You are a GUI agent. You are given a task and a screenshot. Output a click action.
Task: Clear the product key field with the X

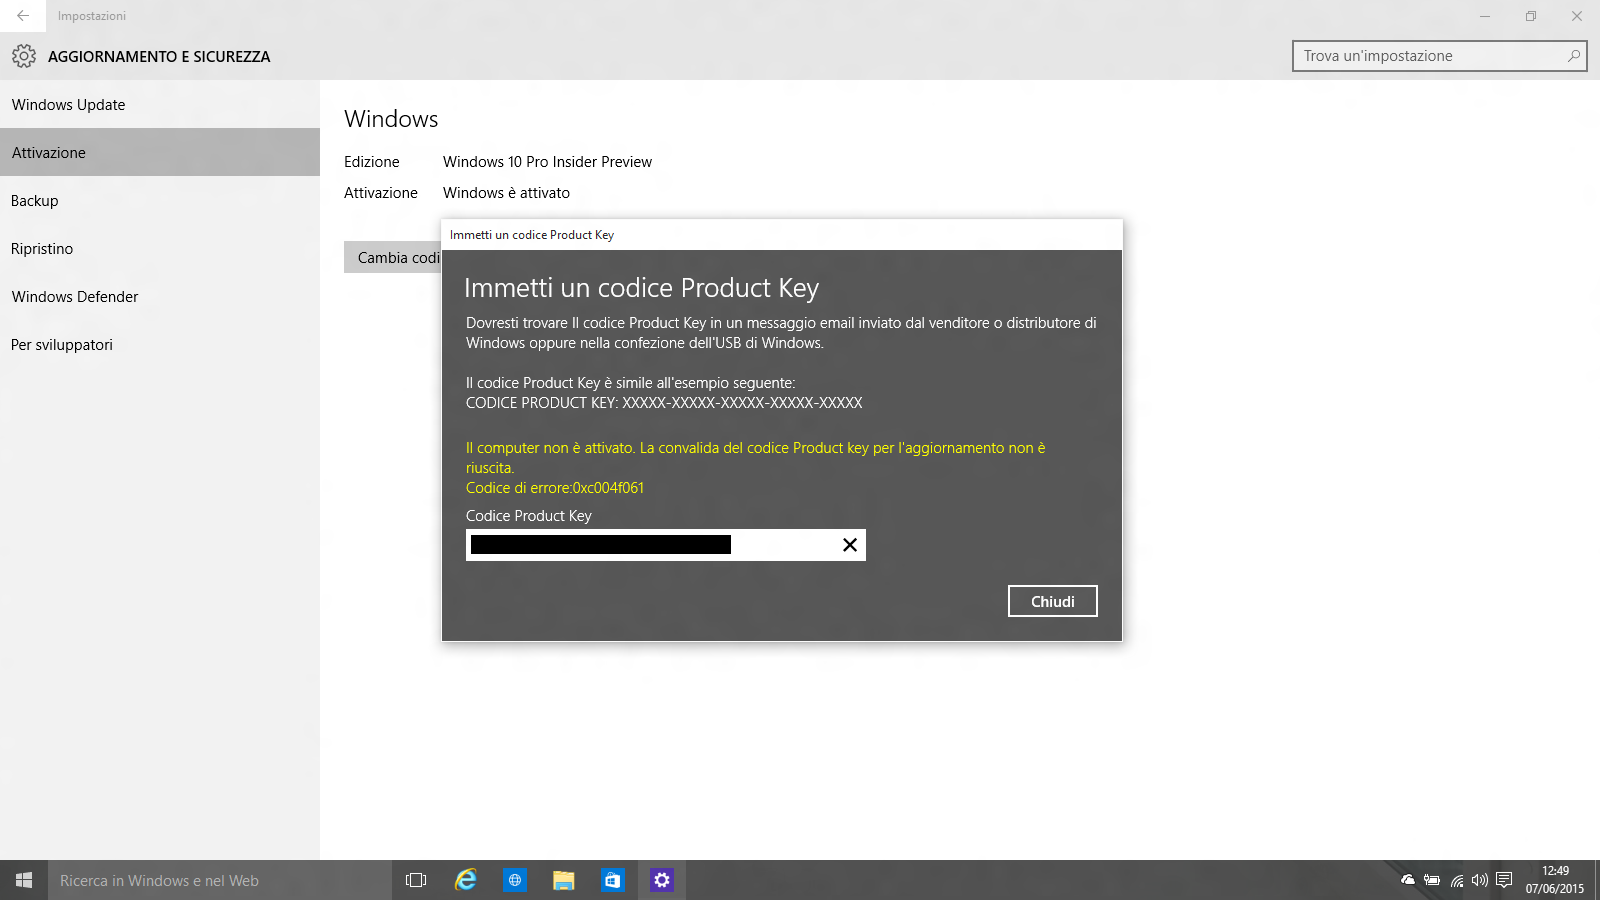tap(850, 545)
